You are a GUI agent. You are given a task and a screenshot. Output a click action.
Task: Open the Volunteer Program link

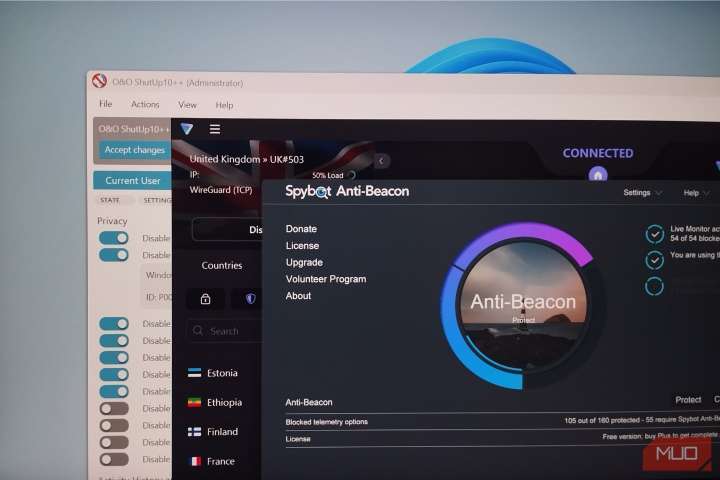point(326,279)
